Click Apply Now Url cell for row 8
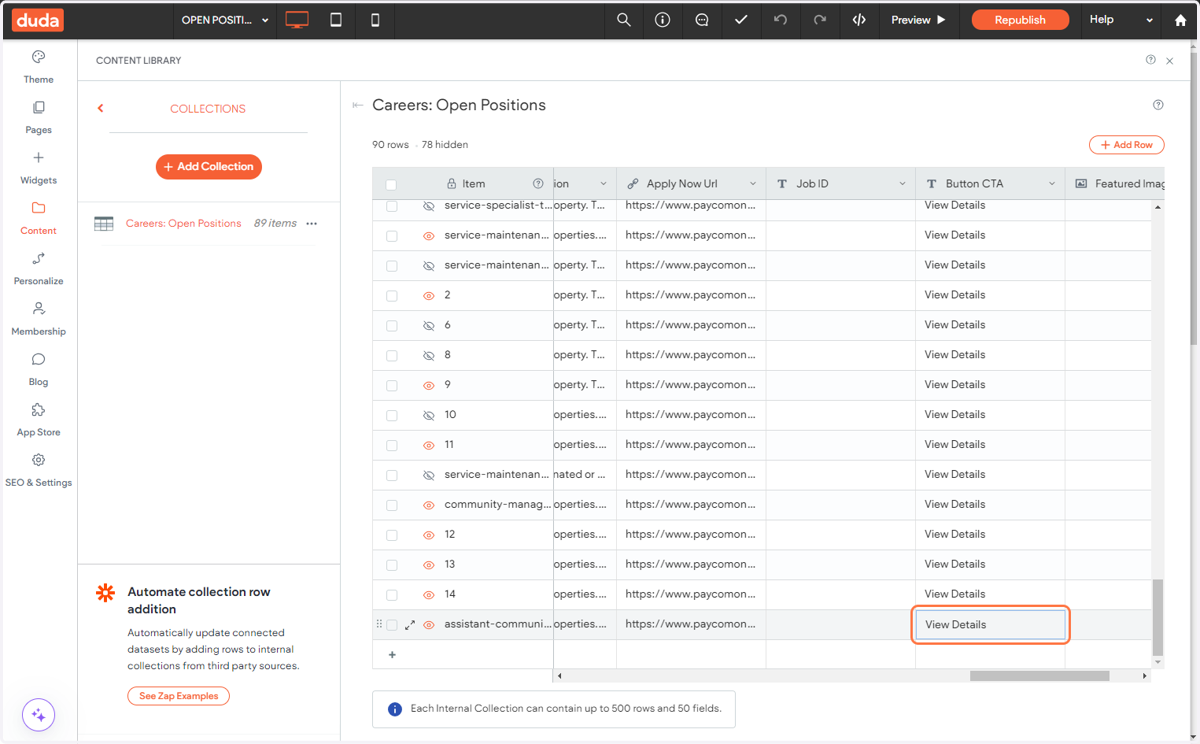Image resolution: width=1200 pixels, height=744 pixels. 691,355
